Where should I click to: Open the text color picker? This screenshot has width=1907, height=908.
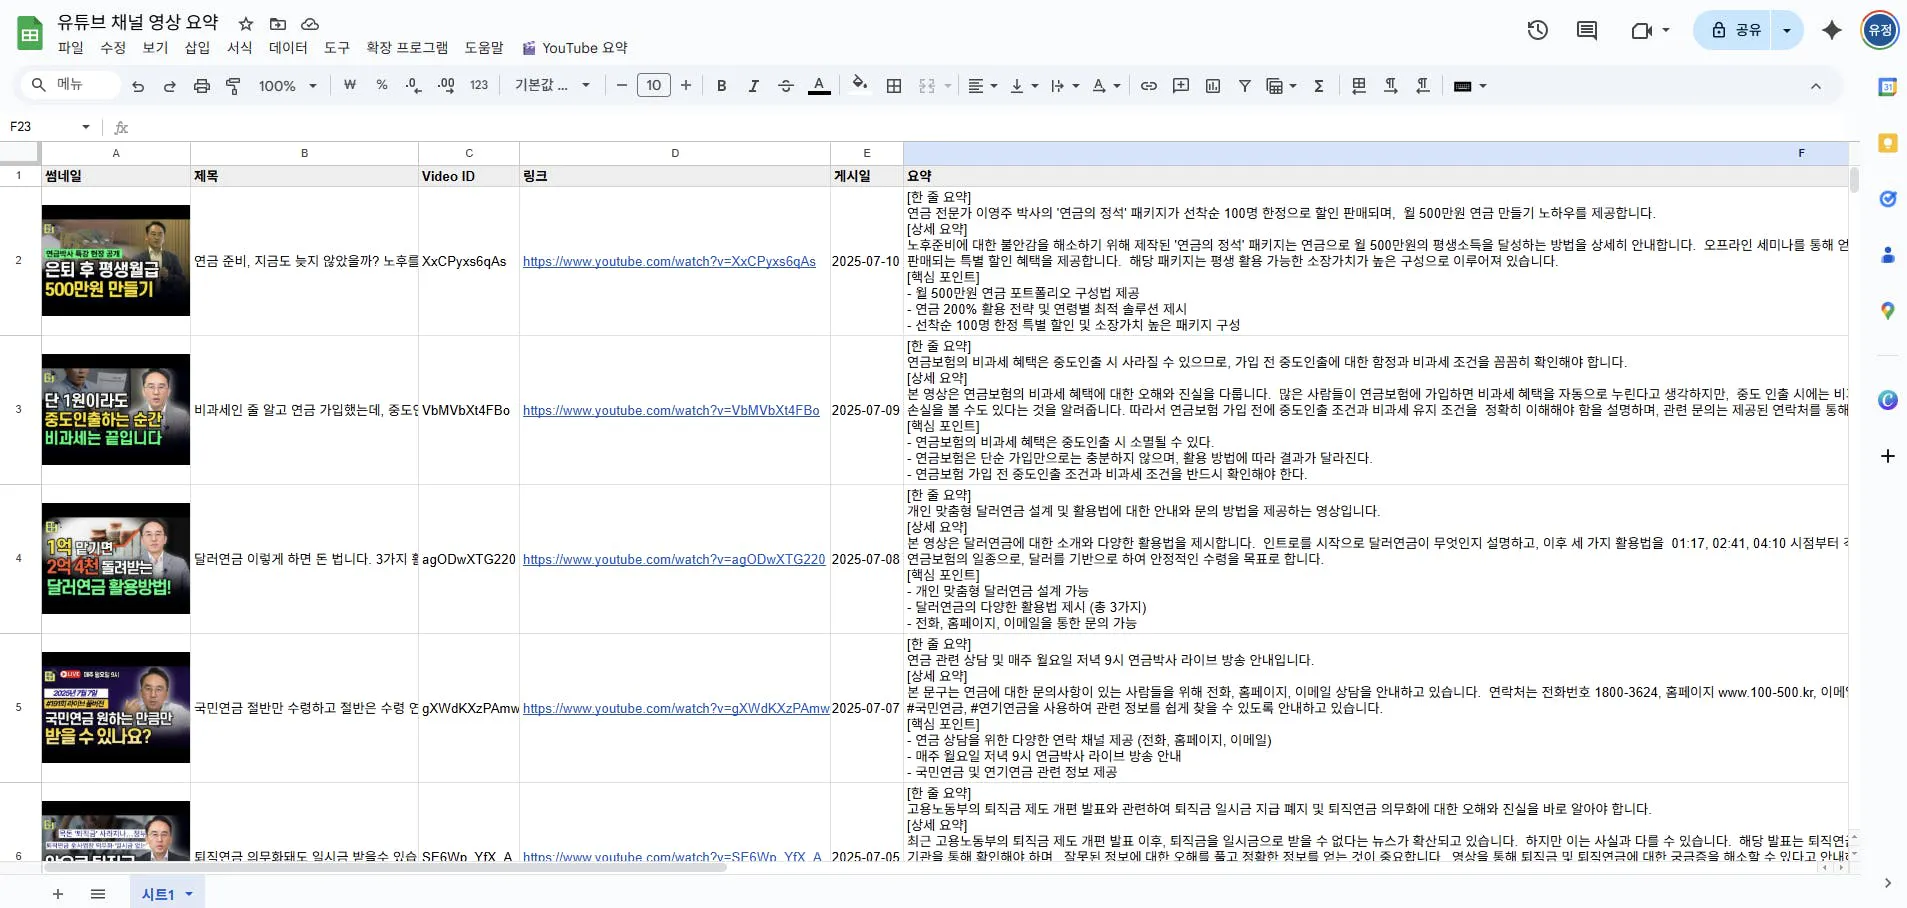coord(819,86)
